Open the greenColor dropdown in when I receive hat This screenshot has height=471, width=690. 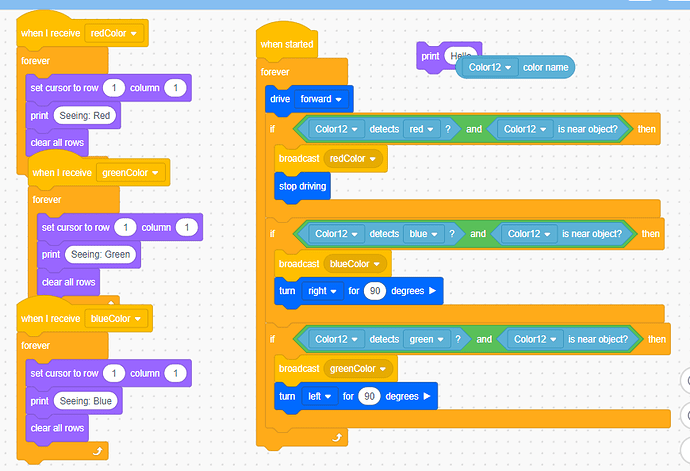130,173
